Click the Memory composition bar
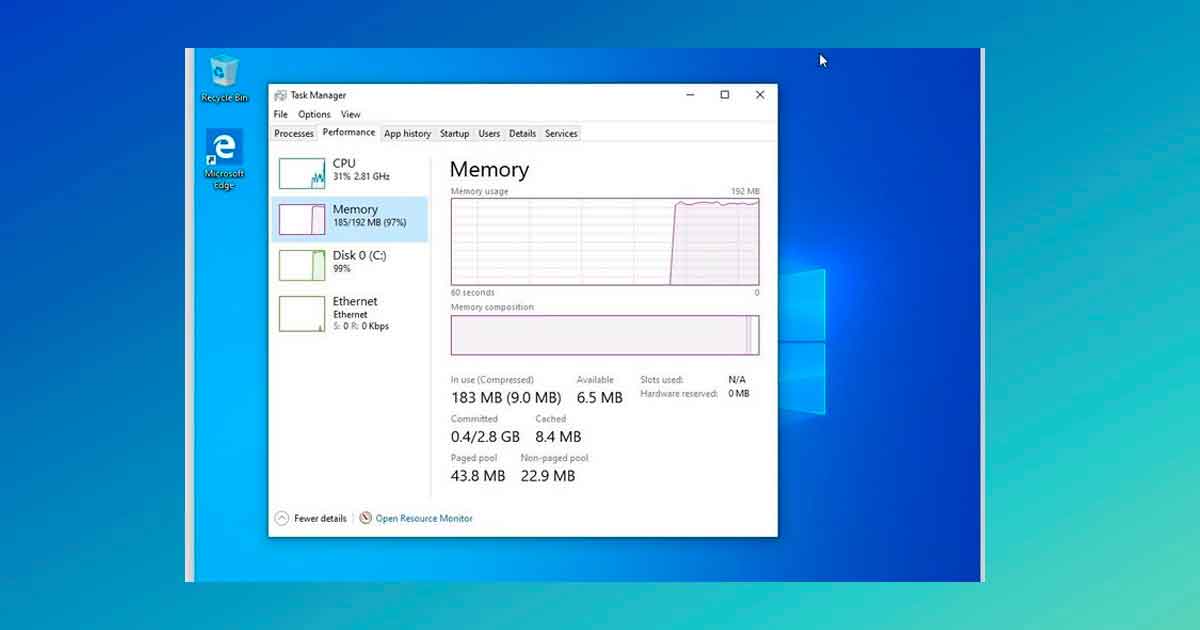This screenshot has height=630, width=1200. tap(605, 335)
